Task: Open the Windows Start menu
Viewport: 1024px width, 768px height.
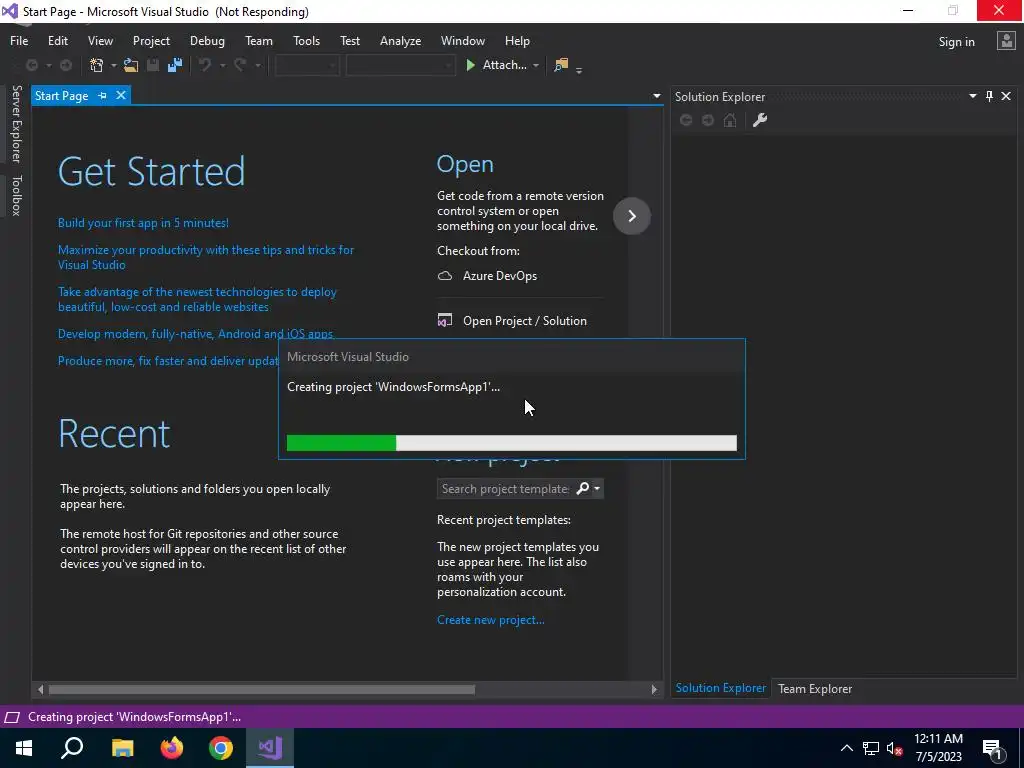Action: 24,748
